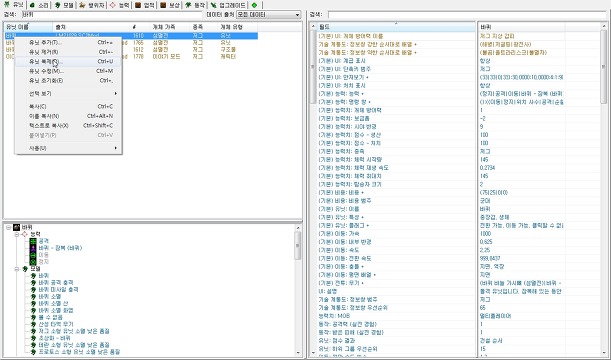Click the empty right-side search field
This screenshot has height=360, width=611.
468,14
